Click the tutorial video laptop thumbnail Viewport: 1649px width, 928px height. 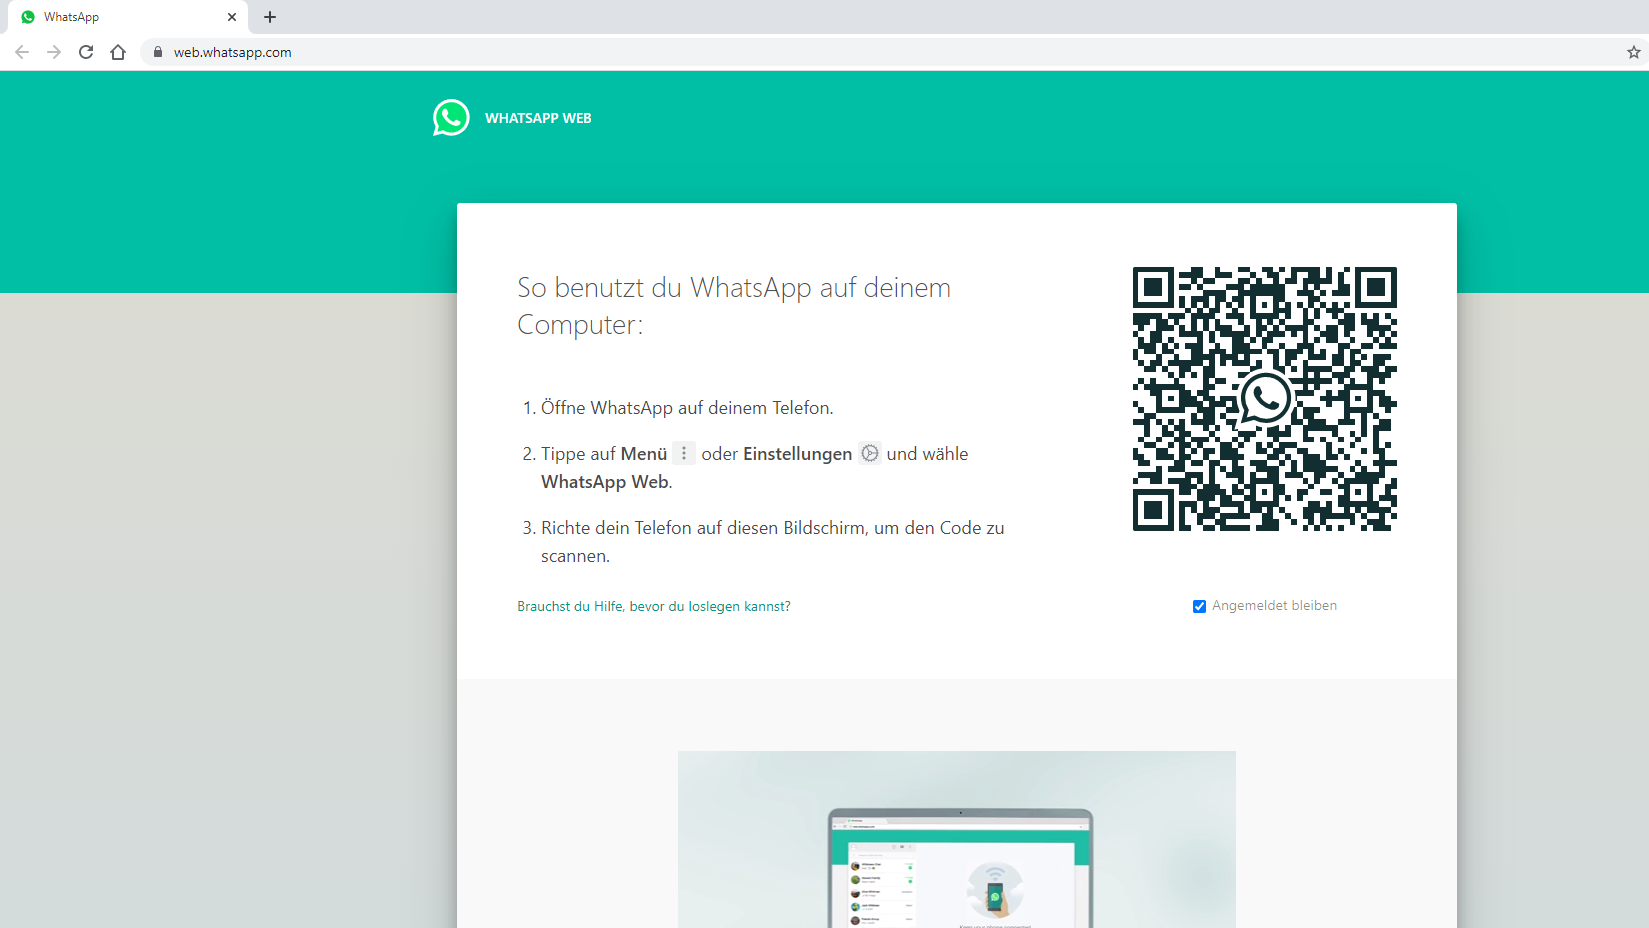(957, 839)
